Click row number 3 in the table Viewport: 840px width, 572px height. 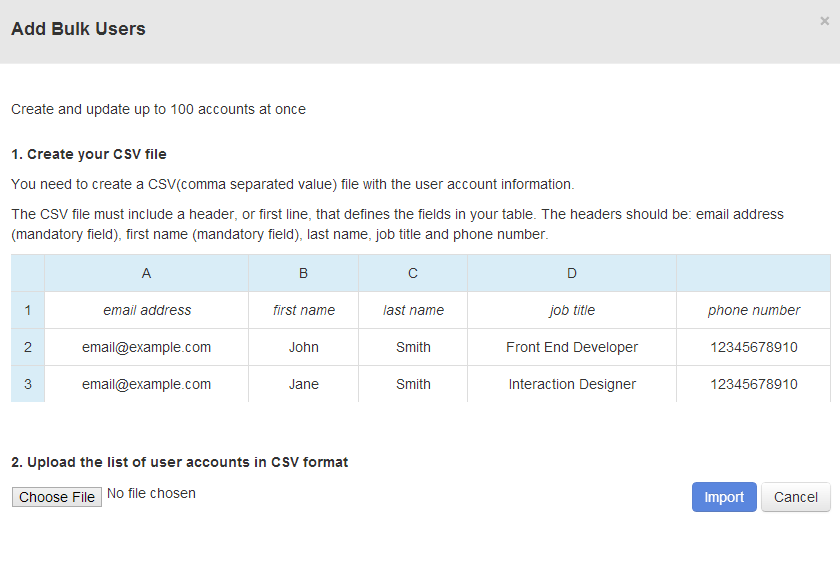(28, 384)
